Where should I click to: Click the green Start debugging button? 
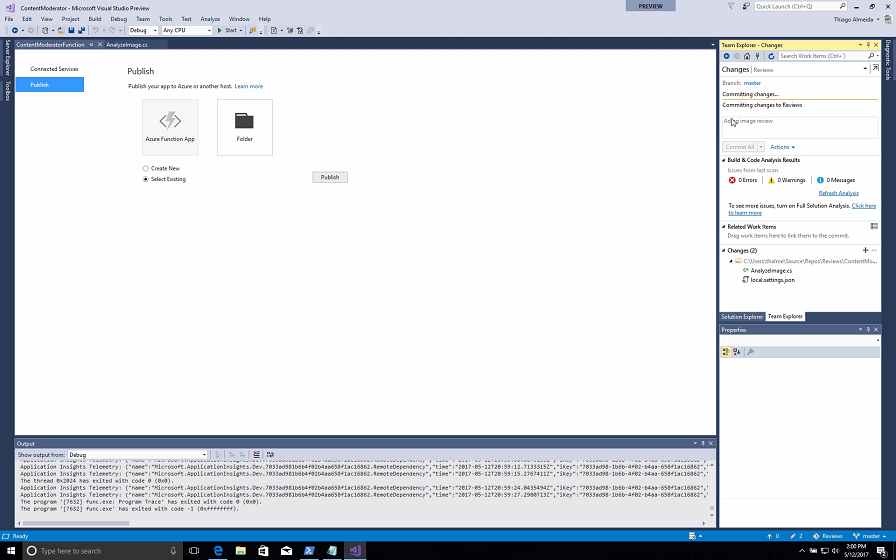pyautogui.click(x=227, y=30)
